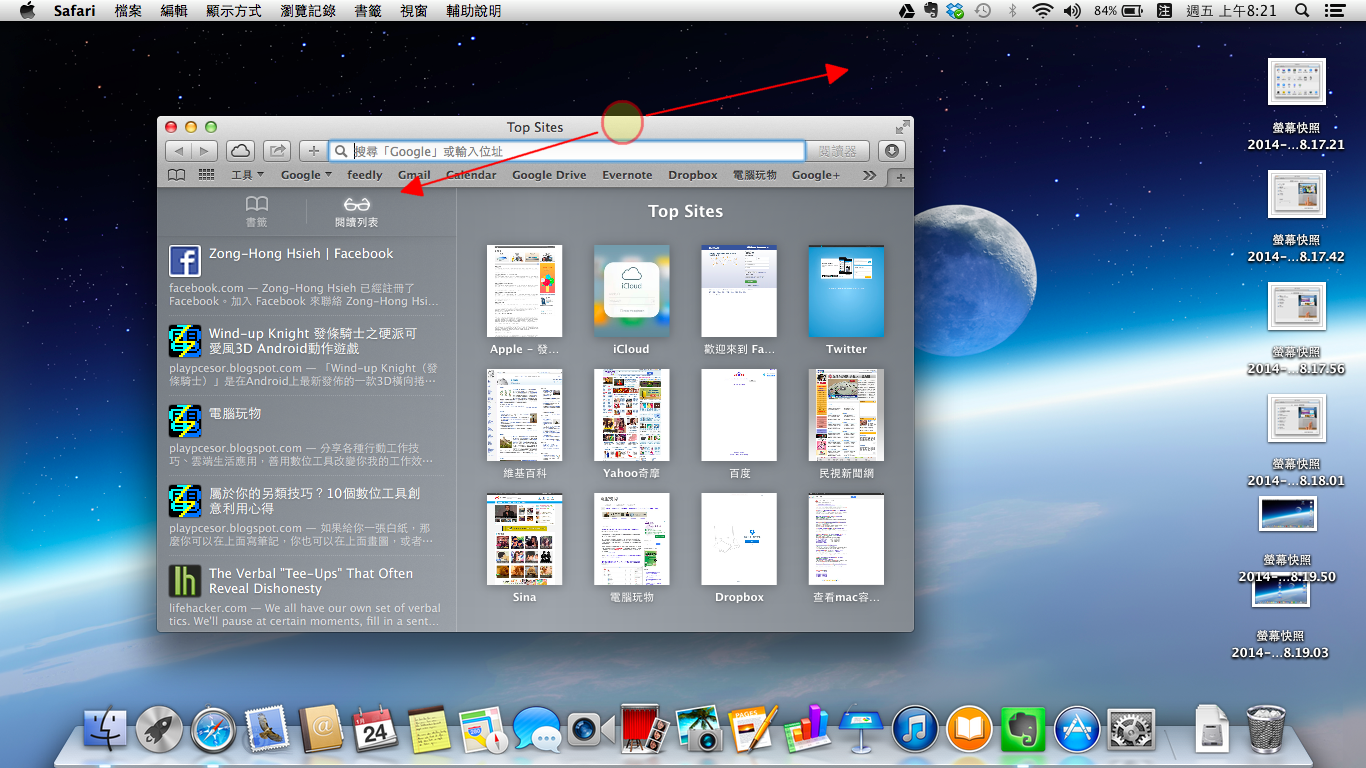Open the Safari application menu

[73, 11]
